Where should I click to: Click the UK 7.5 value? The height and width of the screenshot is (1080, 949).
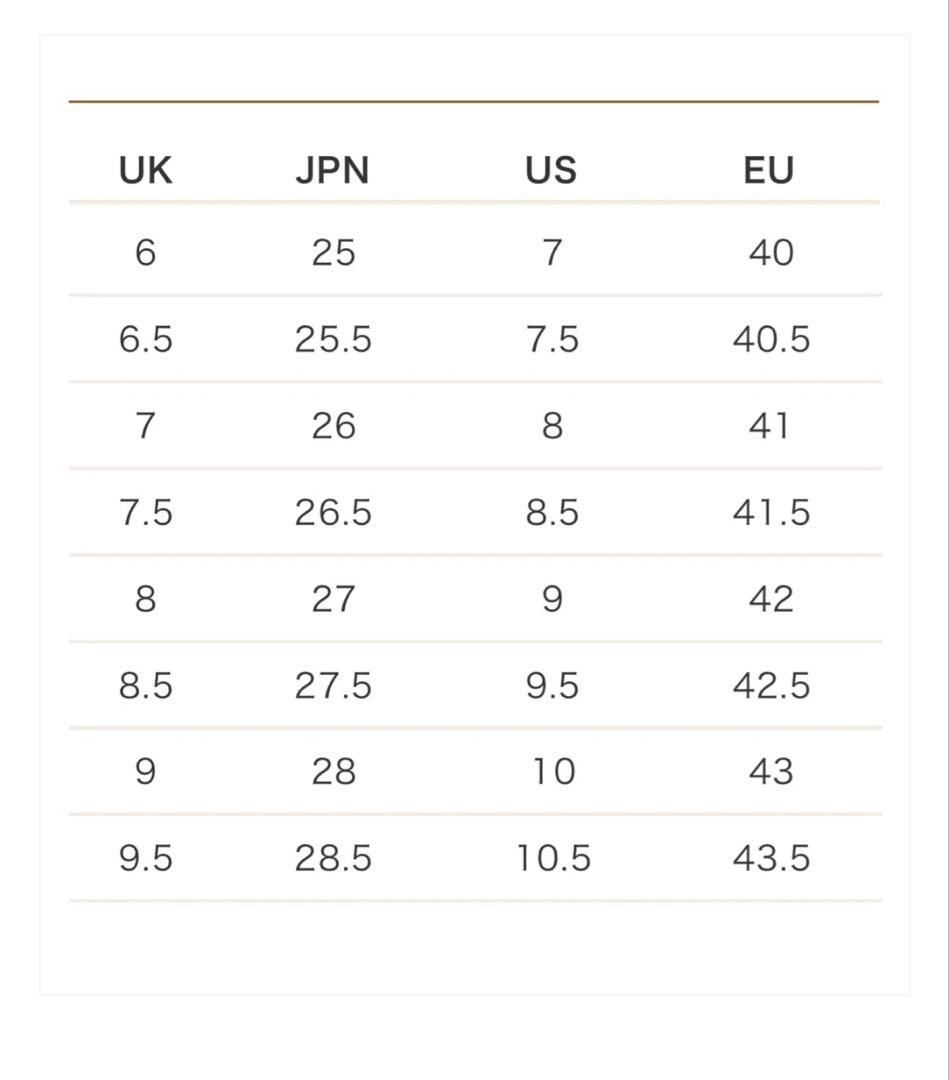(145, 512)
